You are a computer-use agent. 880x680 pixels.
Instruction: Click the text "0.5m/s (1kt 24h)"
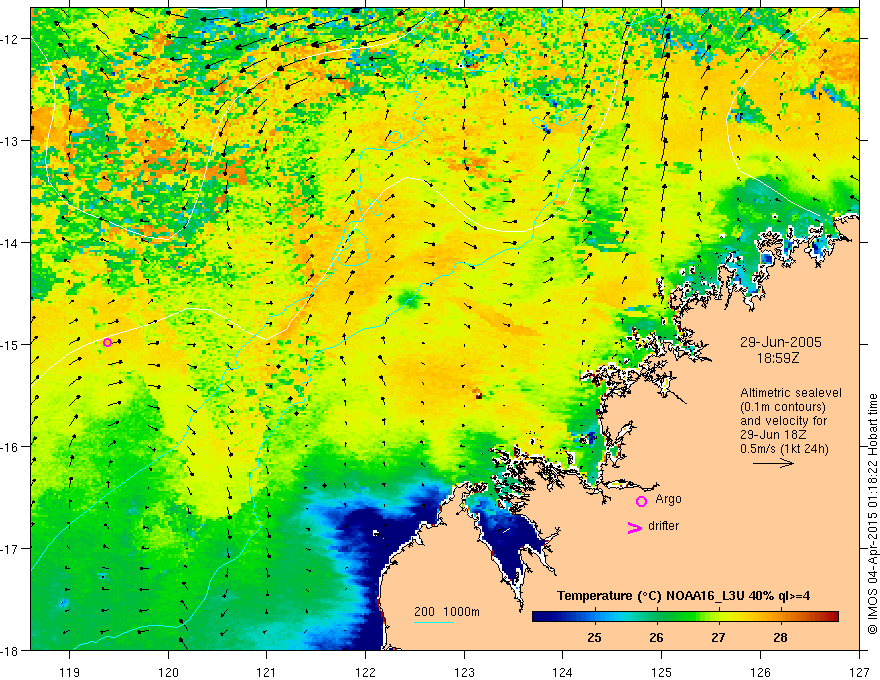tap(784, 449)
